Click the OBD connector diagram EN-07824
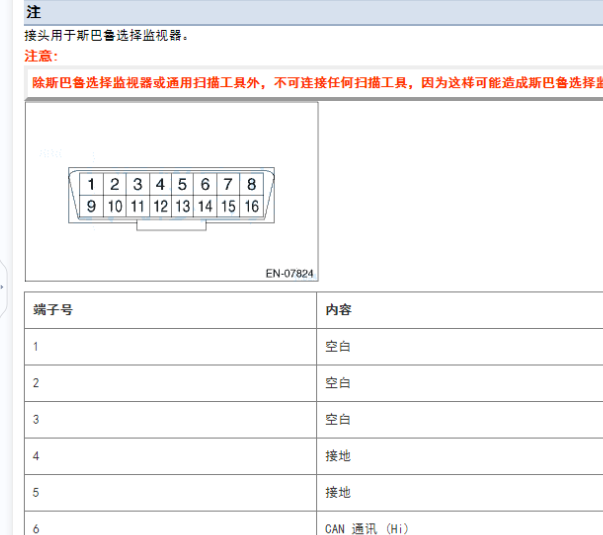The height and width of the screenshot is (535, 603). tap(172, 192)
